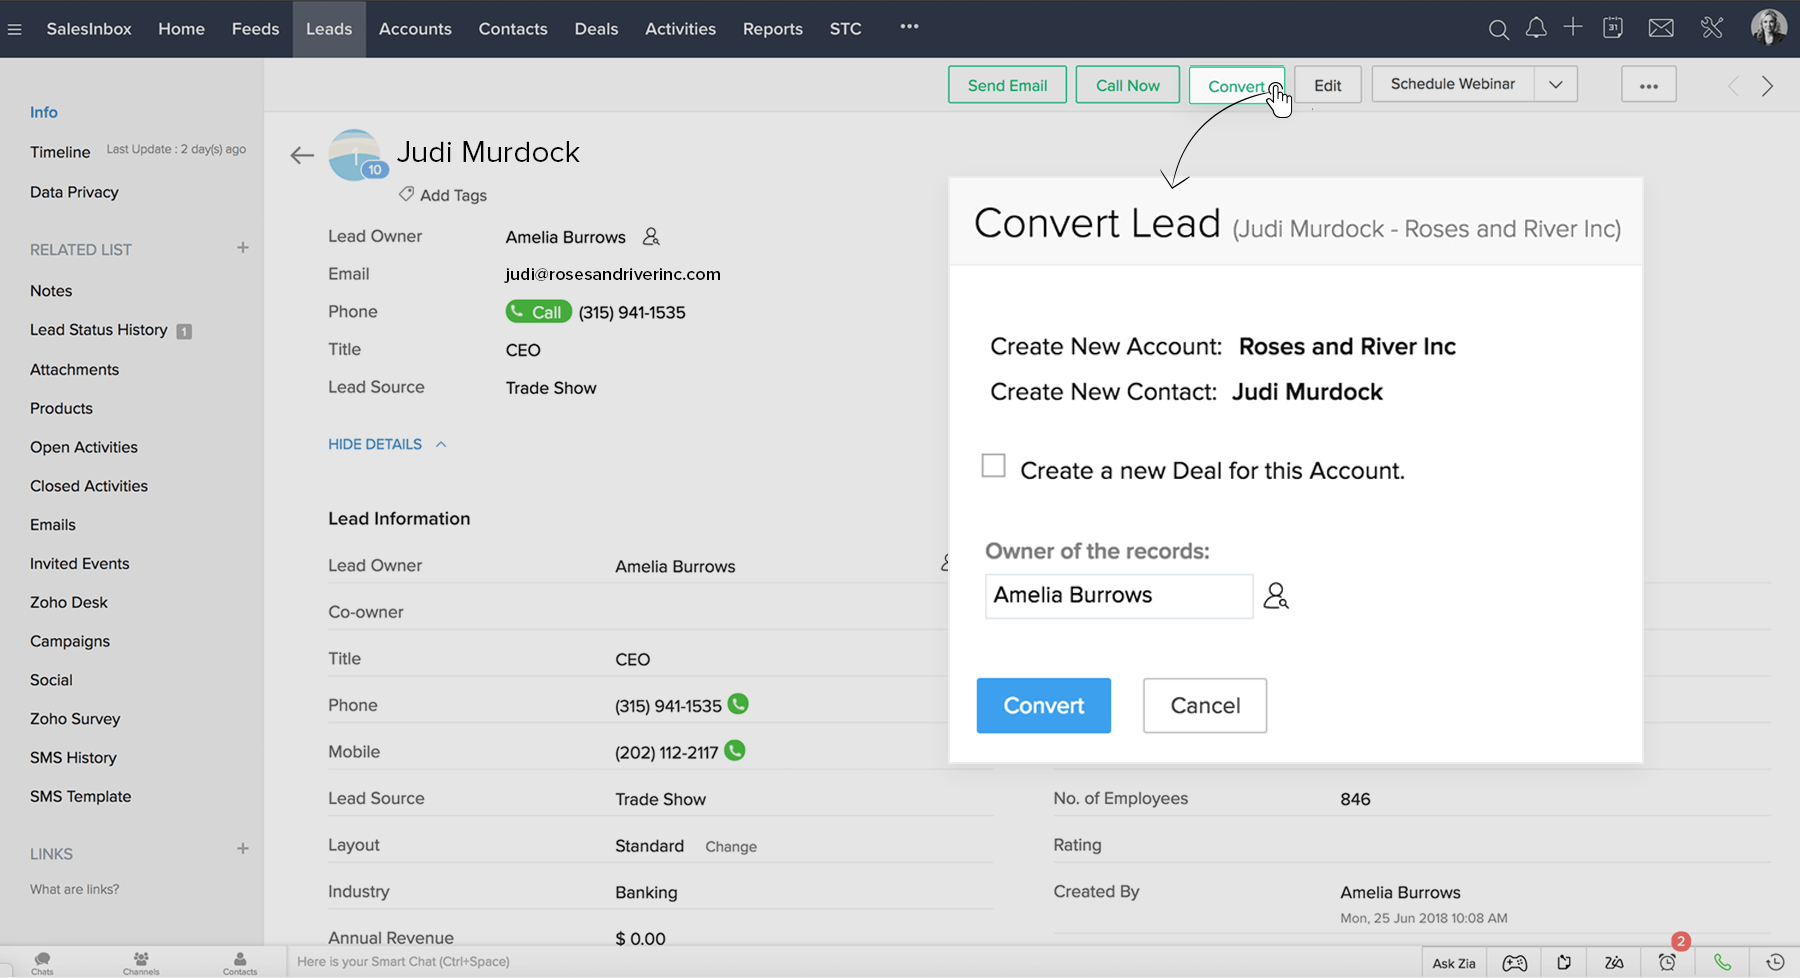
Task: Open Data Privacy in the sidebar
Action: 74,192
